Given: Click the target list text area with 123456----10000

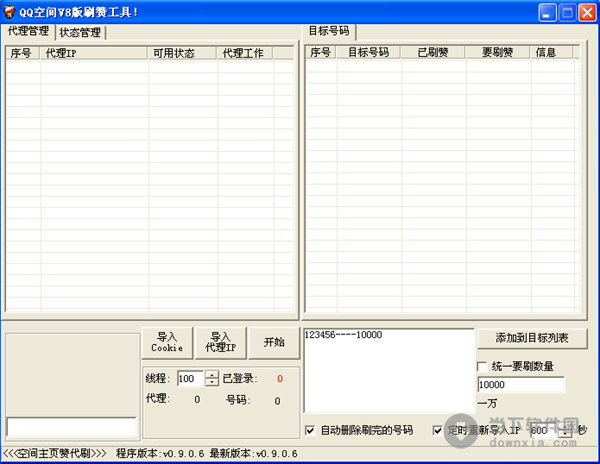Looking at the screenshot, I should click(x=389, y=371).
